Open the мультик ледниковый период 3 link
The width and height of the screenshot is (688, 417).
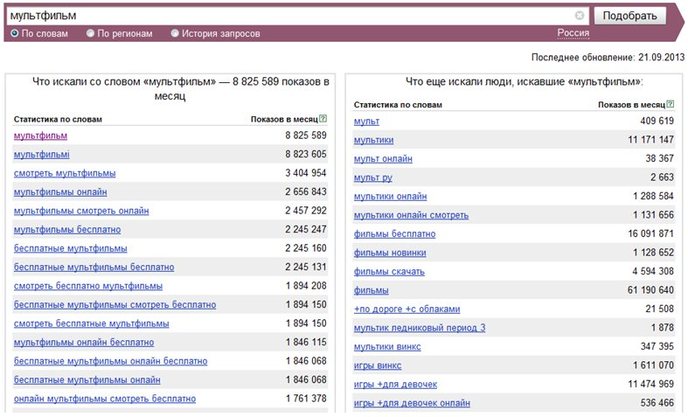(x=419, y=328)
